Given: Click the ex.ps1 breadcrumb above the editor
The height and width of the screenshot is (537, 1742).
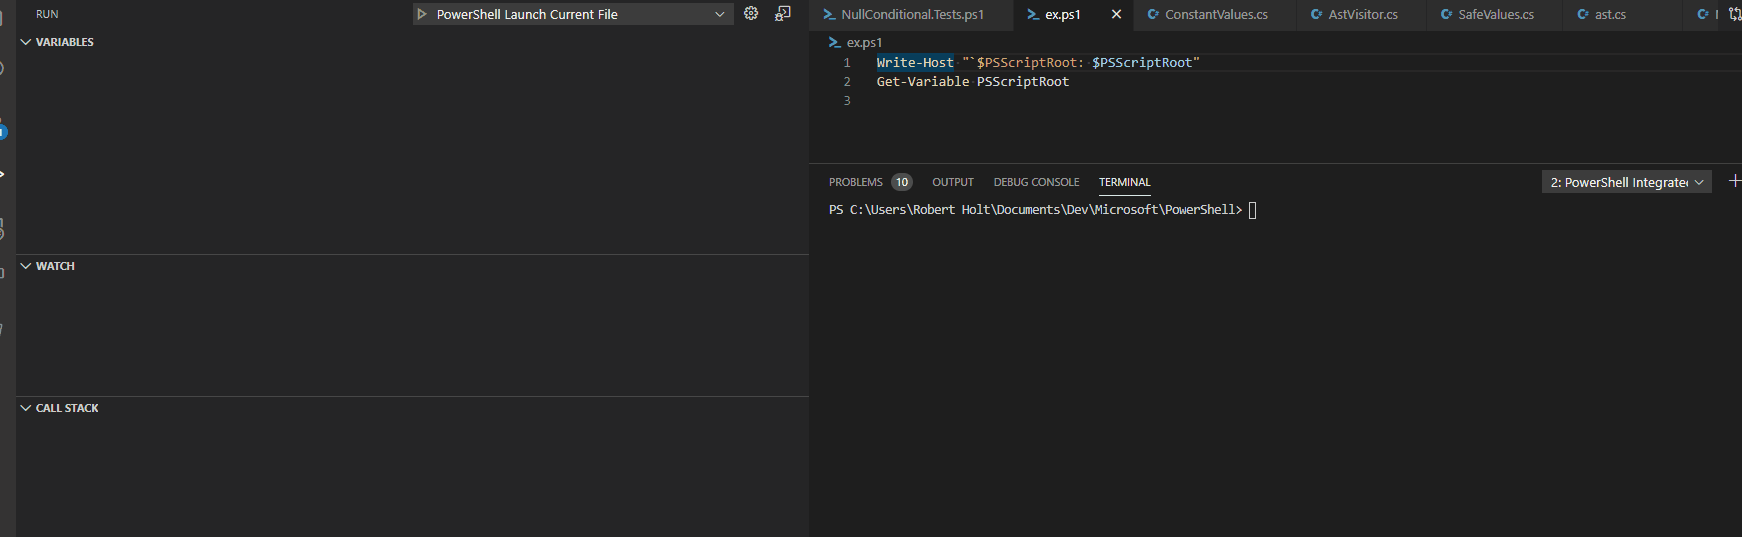Looking at the screenshot, I should (864, 42).
